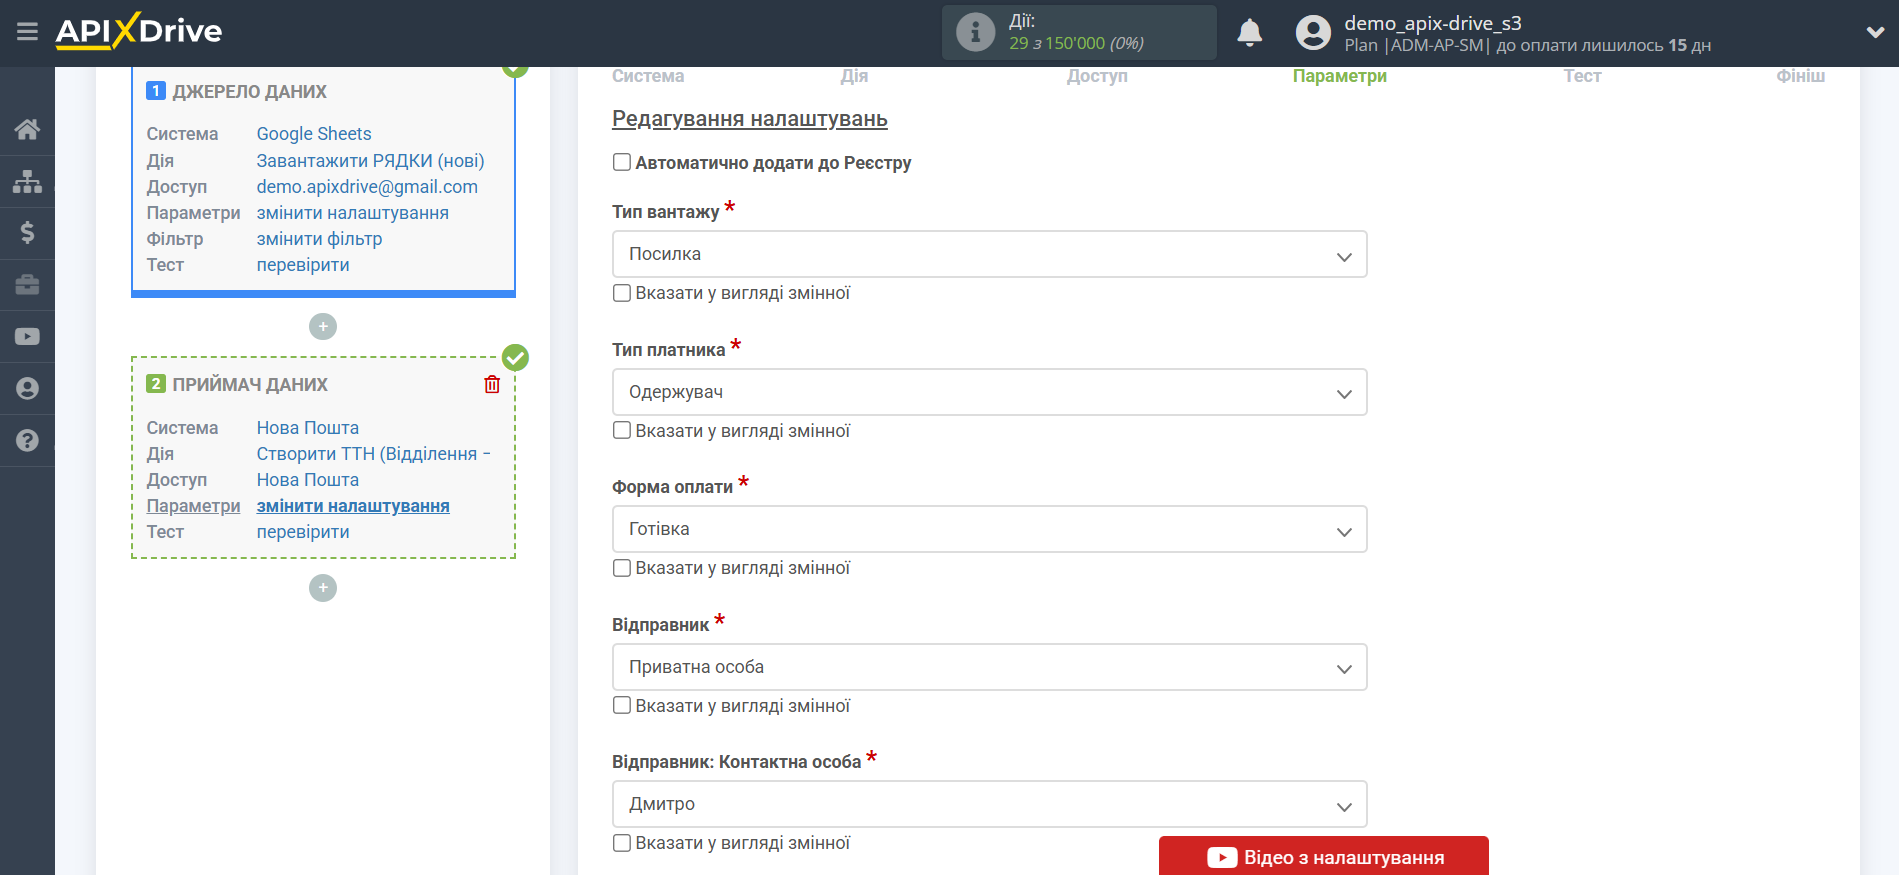This screenshot has height=875, width=1899.
Task: Open Google Sheets system link
Action: (314, 134)
